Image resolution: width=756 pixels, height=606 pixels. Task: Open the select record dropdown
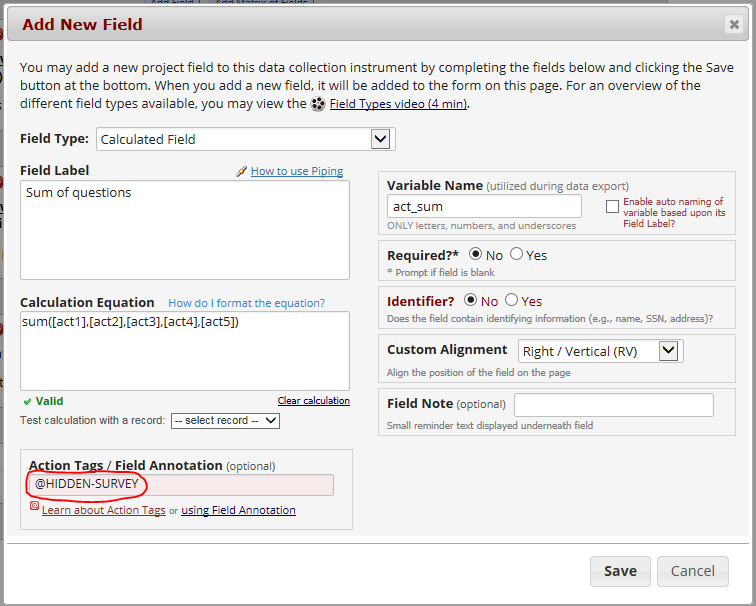click(225, 421)
